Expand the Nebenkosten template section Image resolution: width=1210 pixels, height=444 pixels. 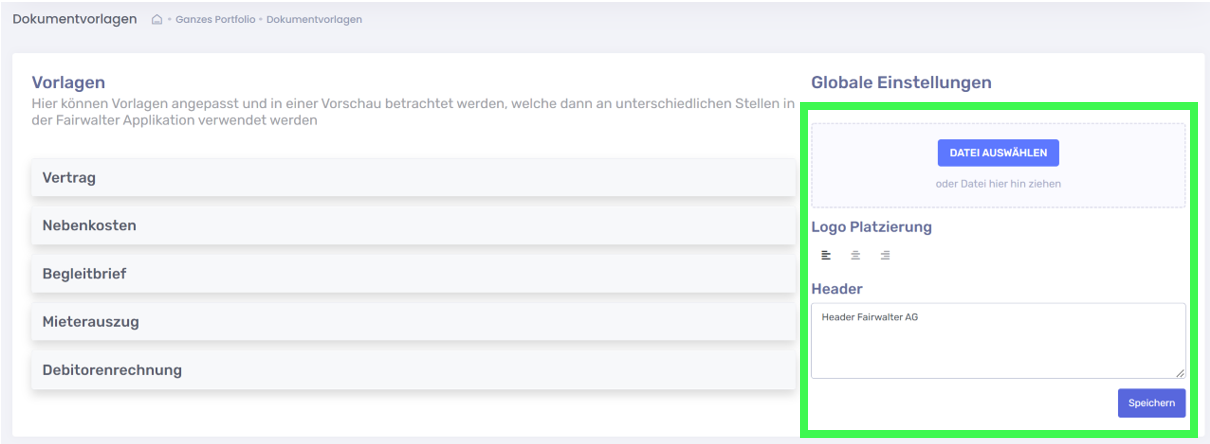(414, 225)
